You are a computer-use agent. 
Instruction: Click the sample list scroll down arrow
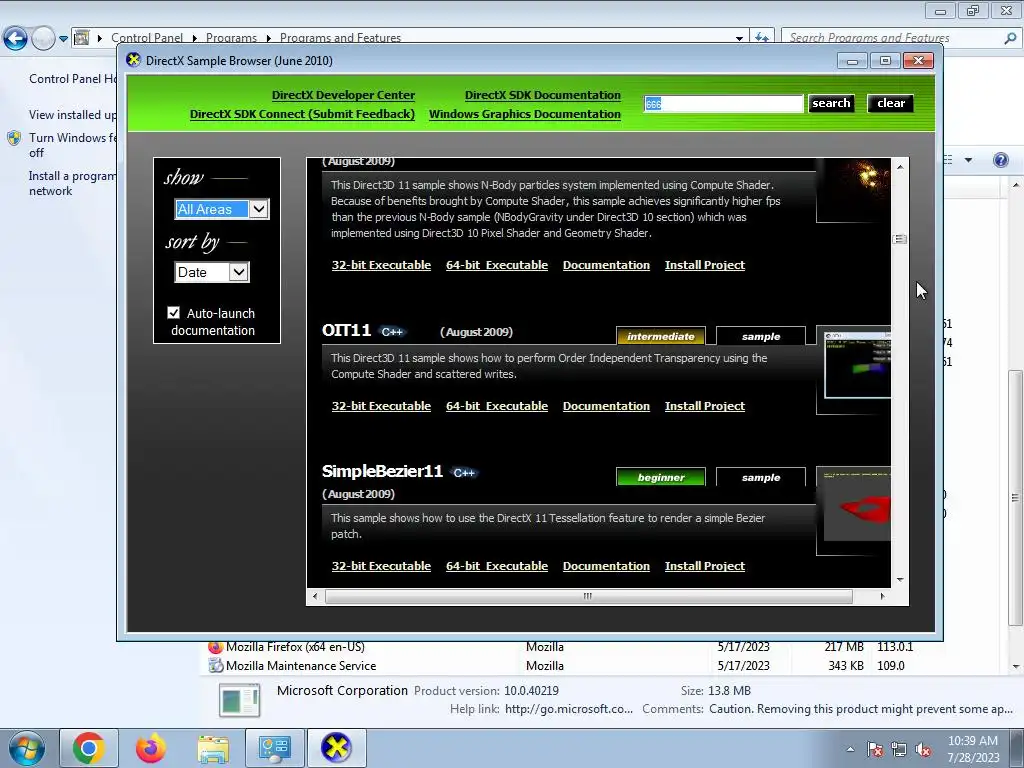pos(900,579)
